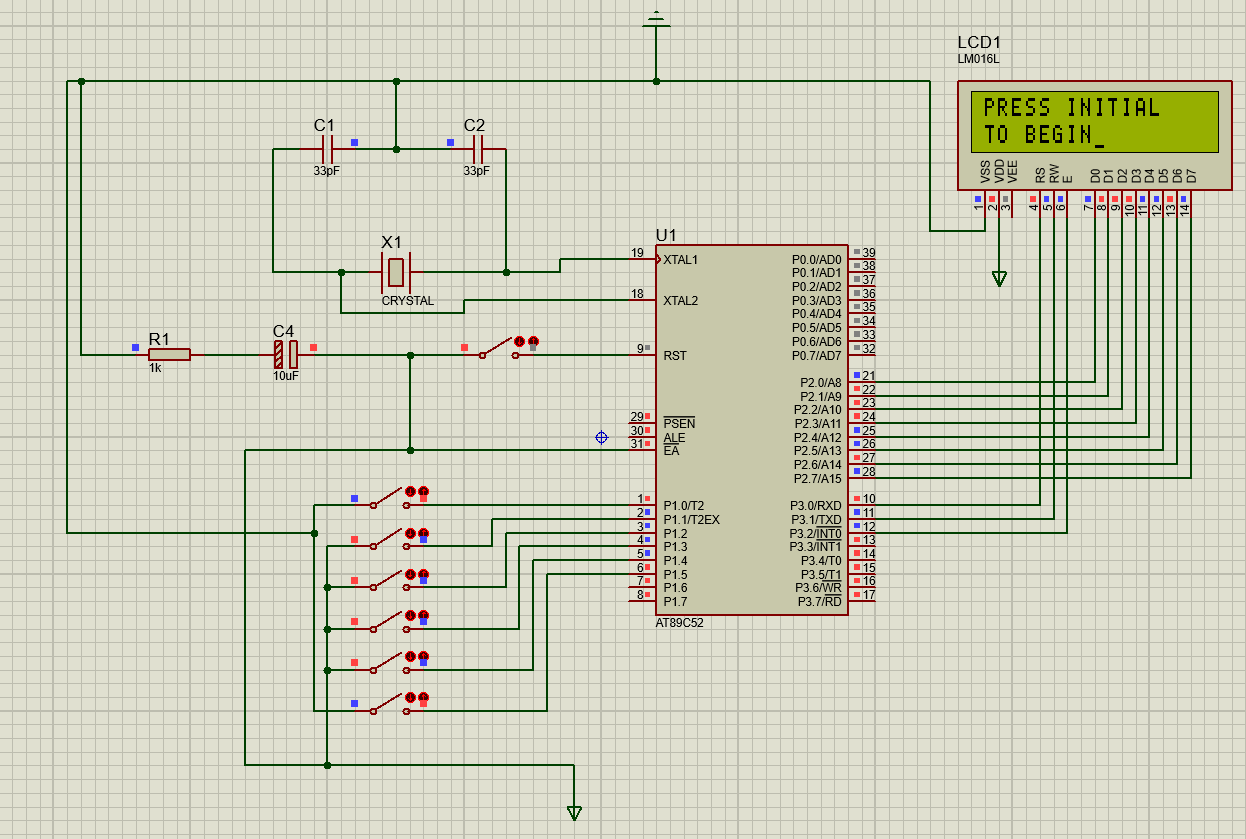Select the ground arrow below LCD pin 2
1246x839 pixels.
[999, 278]
